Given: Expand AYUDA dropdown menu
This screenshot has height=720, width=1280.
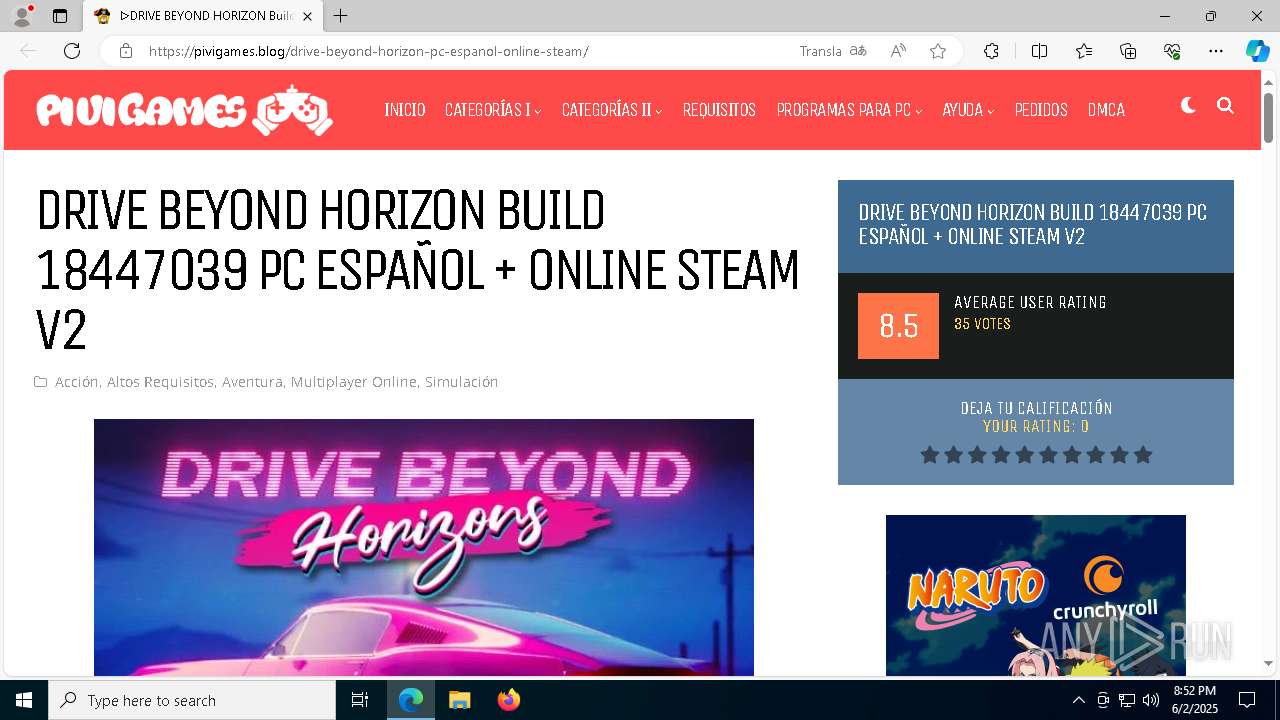Looking at the screenshot, I should [968, 110].
